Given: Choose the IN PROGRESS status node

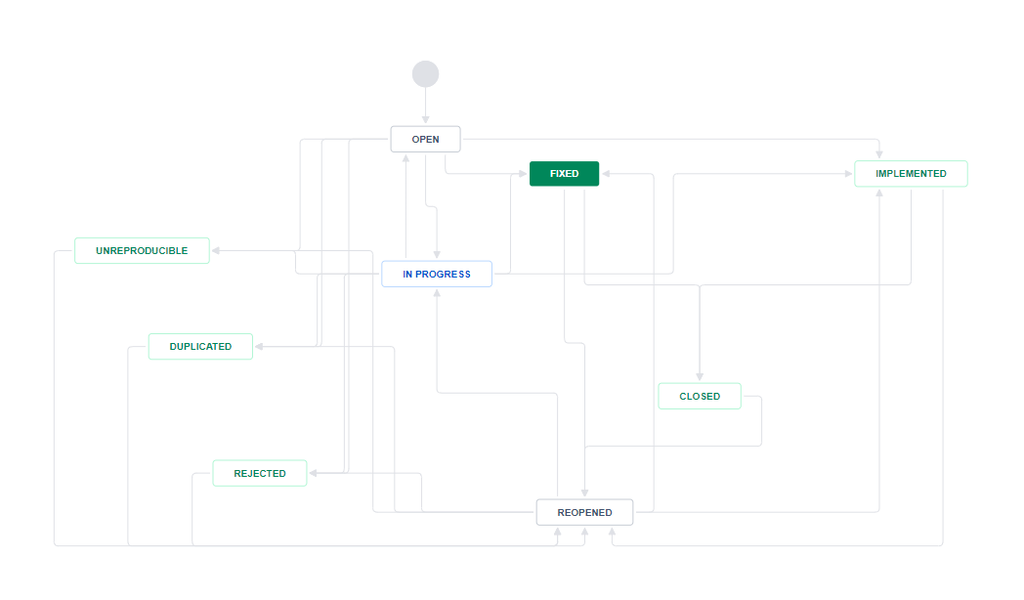Looking at the screenshot, I should 436,274.
